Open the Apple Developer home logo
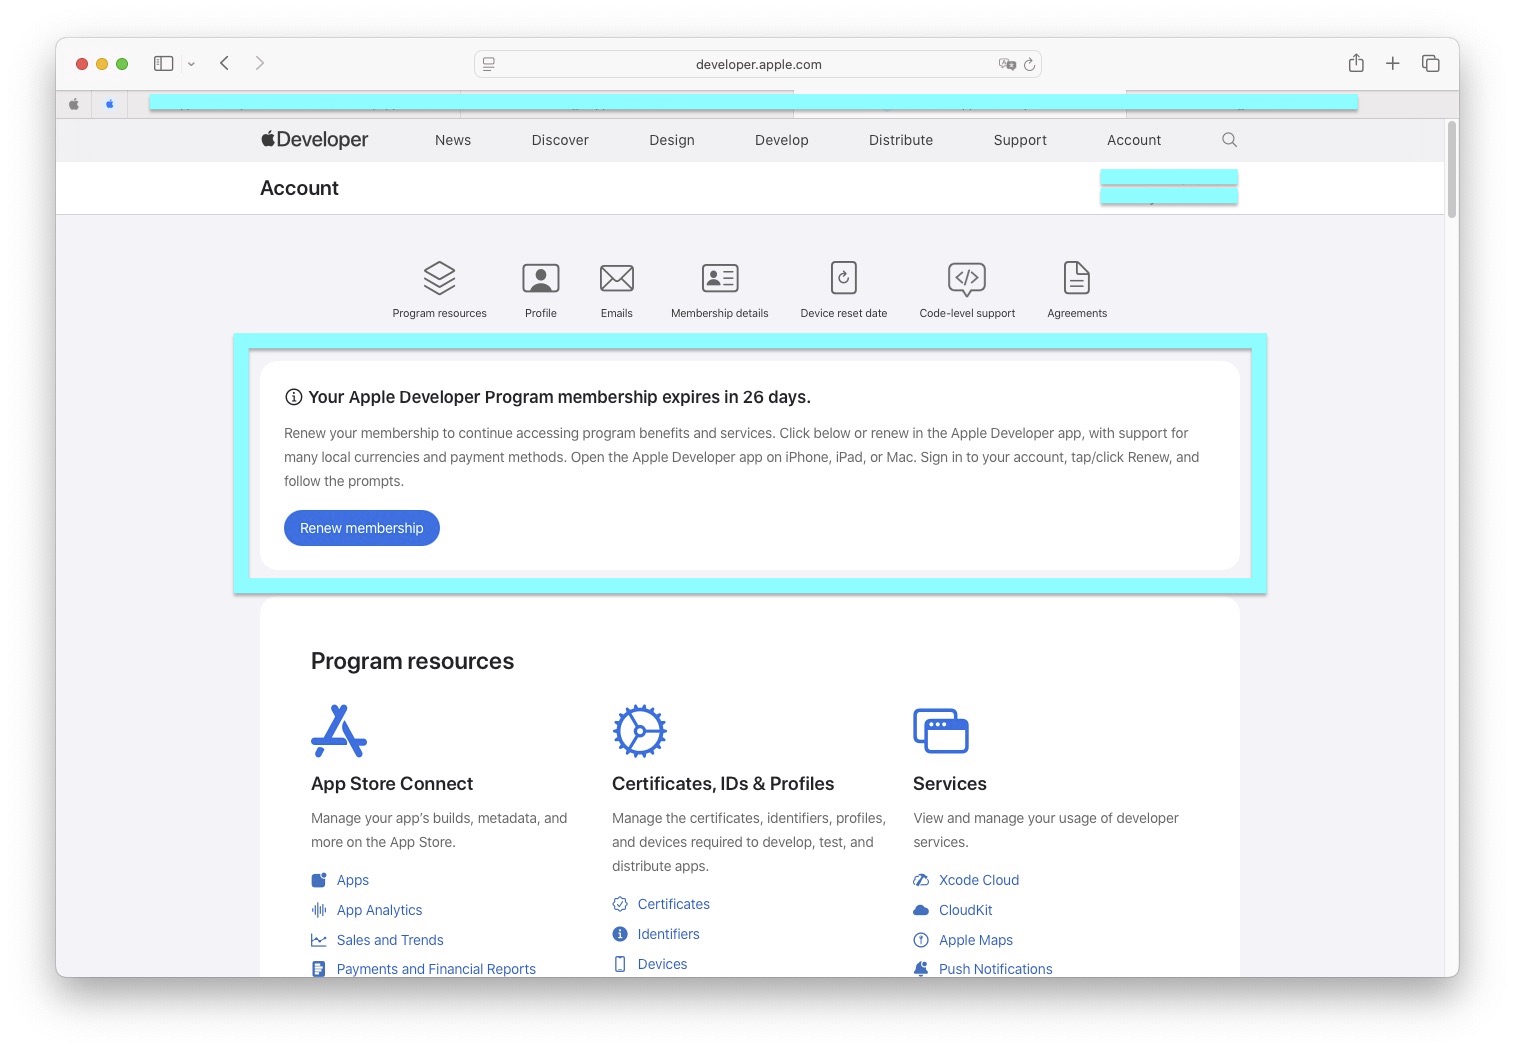The height and width of the screenshot is (1051, 1515). pos(315,140)
